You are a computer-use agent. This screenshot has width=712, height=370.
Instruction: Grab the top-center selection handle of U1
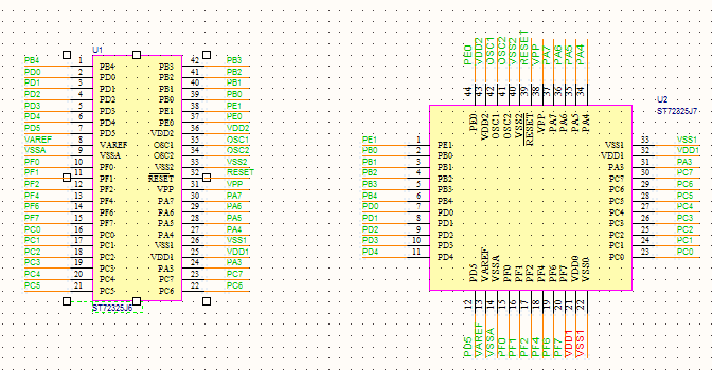136,55
